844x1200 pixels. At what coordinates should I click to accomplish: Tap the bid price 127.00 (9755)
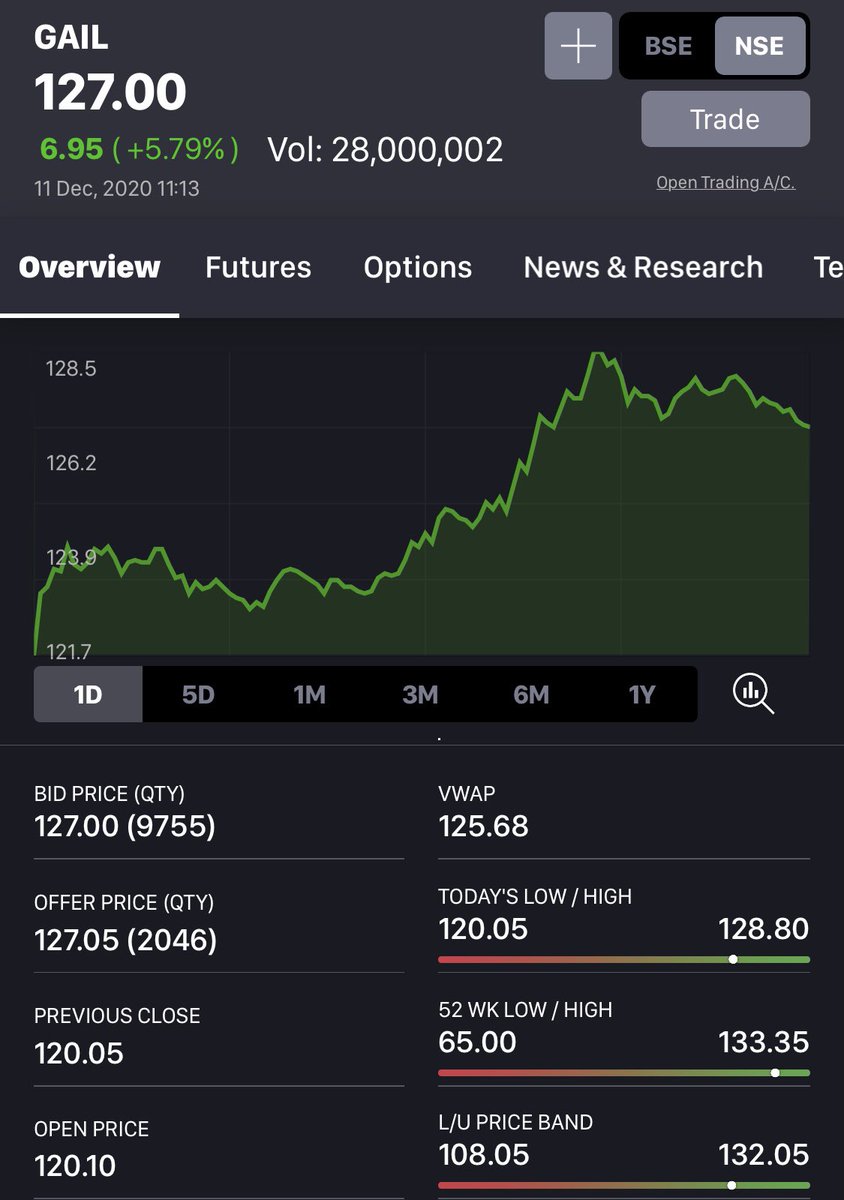pos(125,827)
